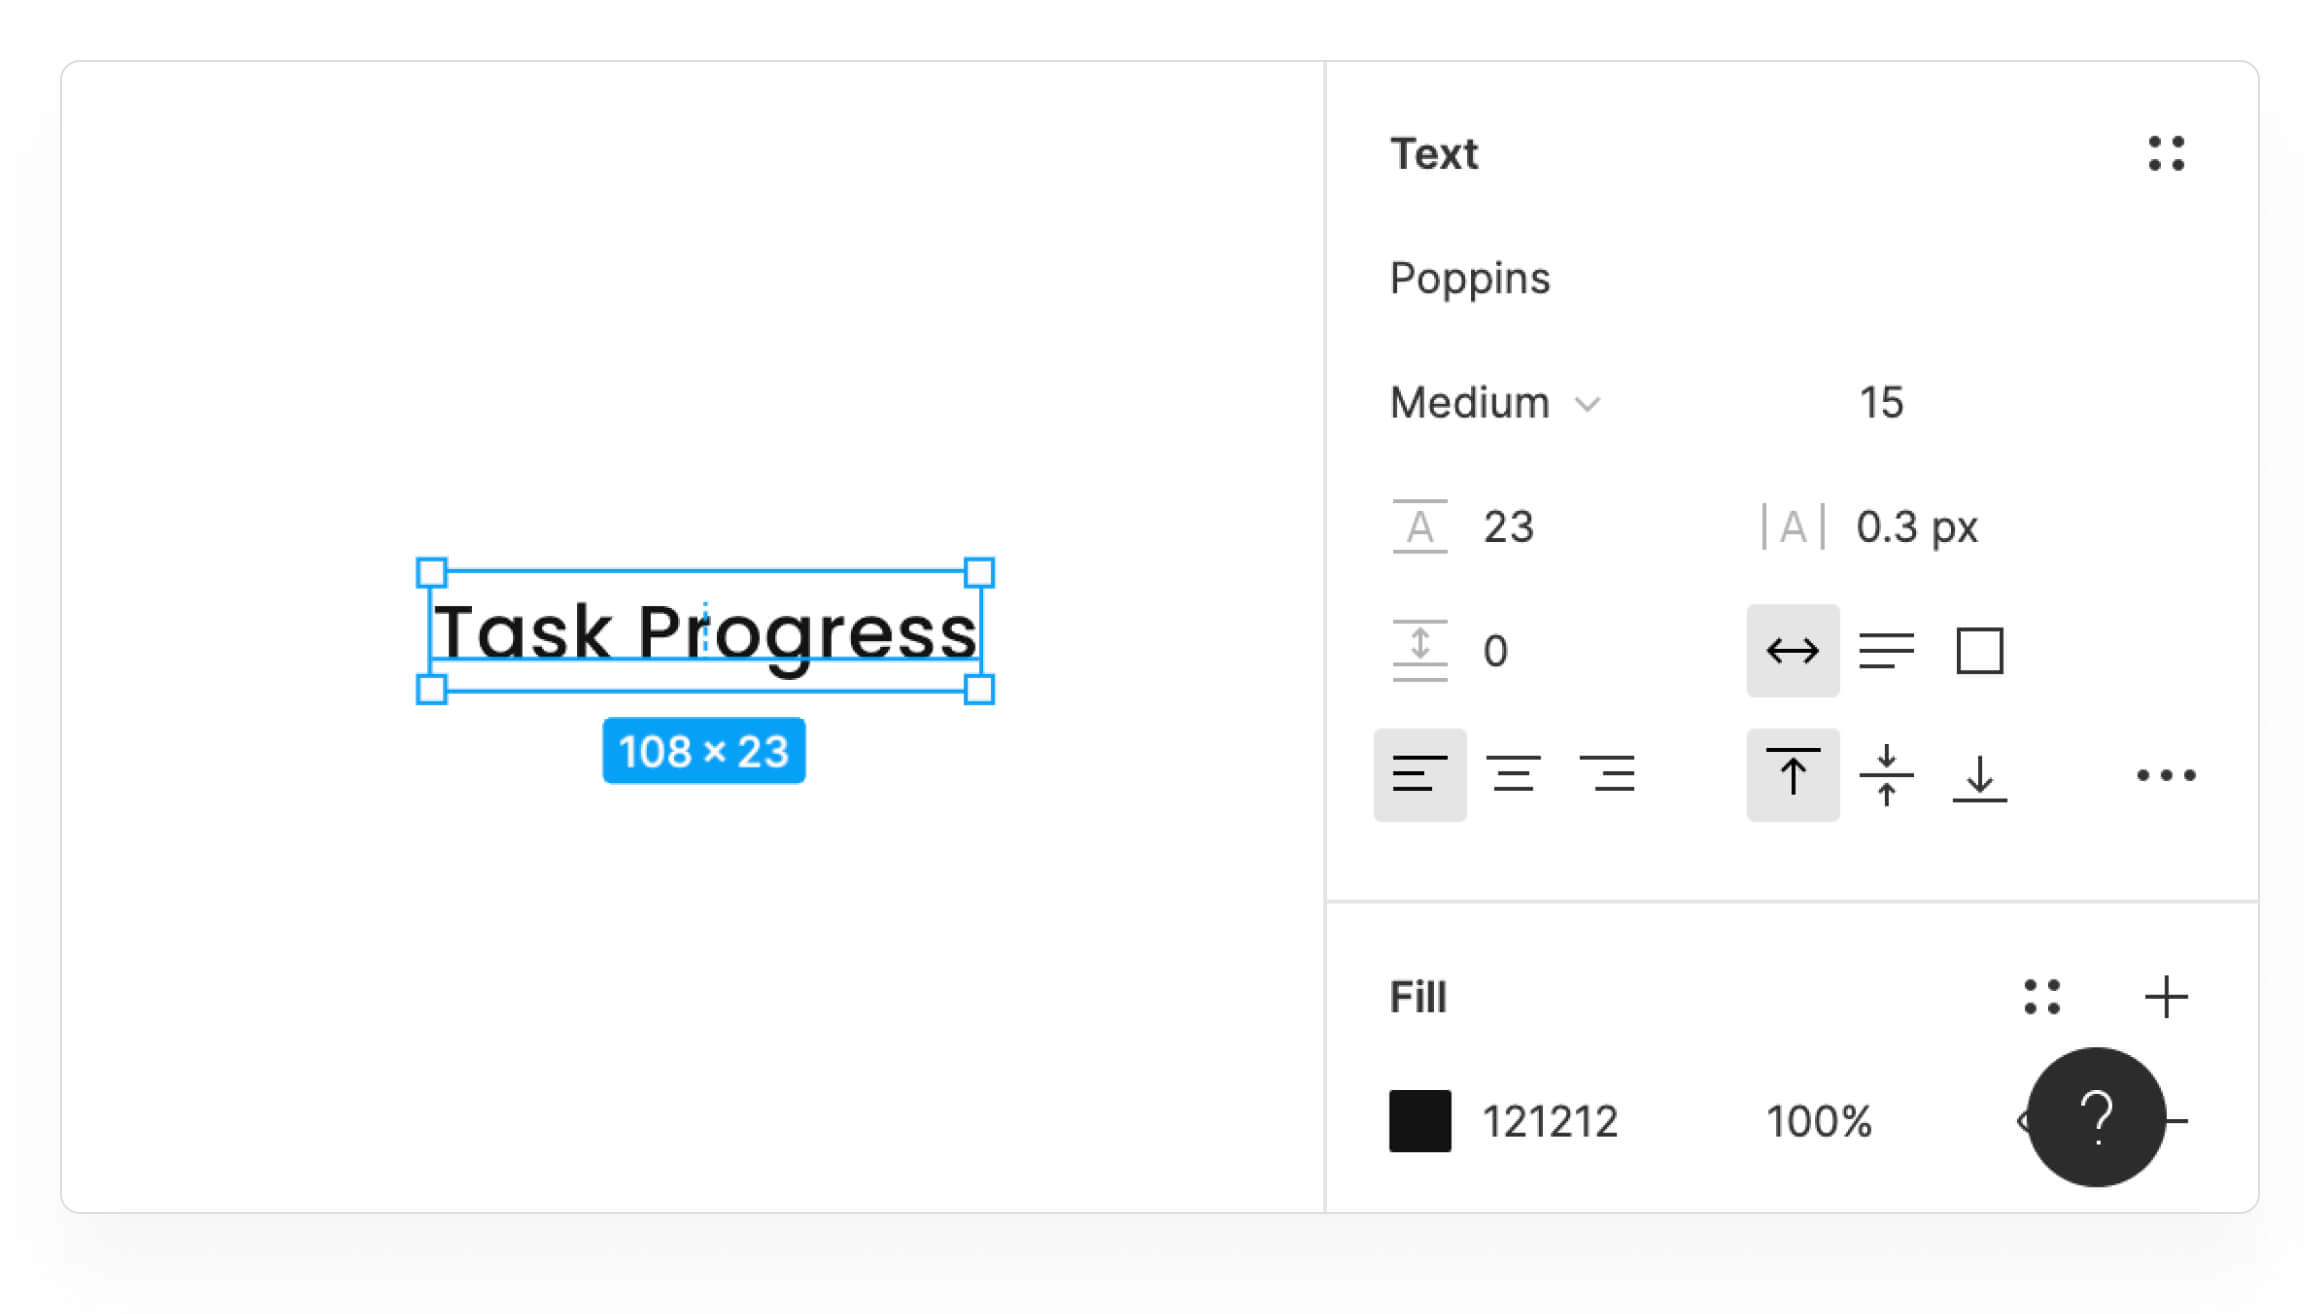Set text alignment to center
2320x1314 pixels.
pos(1513,775)
